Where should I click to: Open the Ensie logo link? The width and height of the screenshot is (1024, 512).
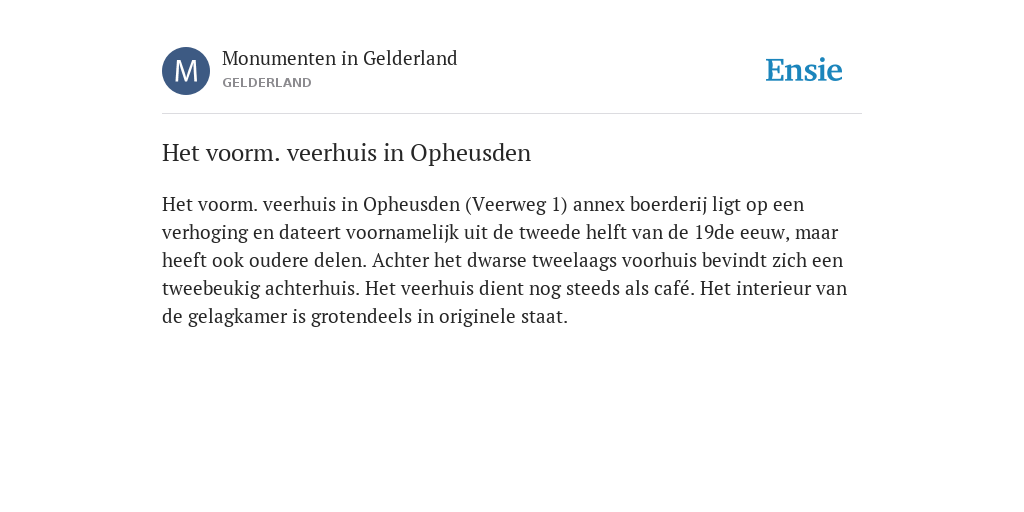(x=804, y=70)
